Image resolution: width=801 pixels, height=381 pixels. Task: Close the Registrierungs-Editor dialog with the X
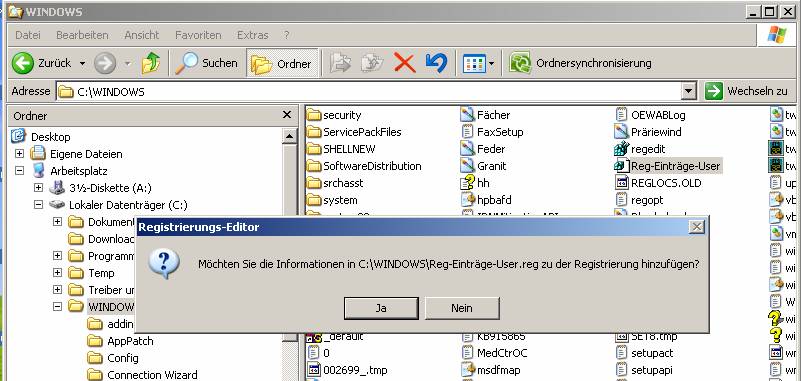point(696,227)
